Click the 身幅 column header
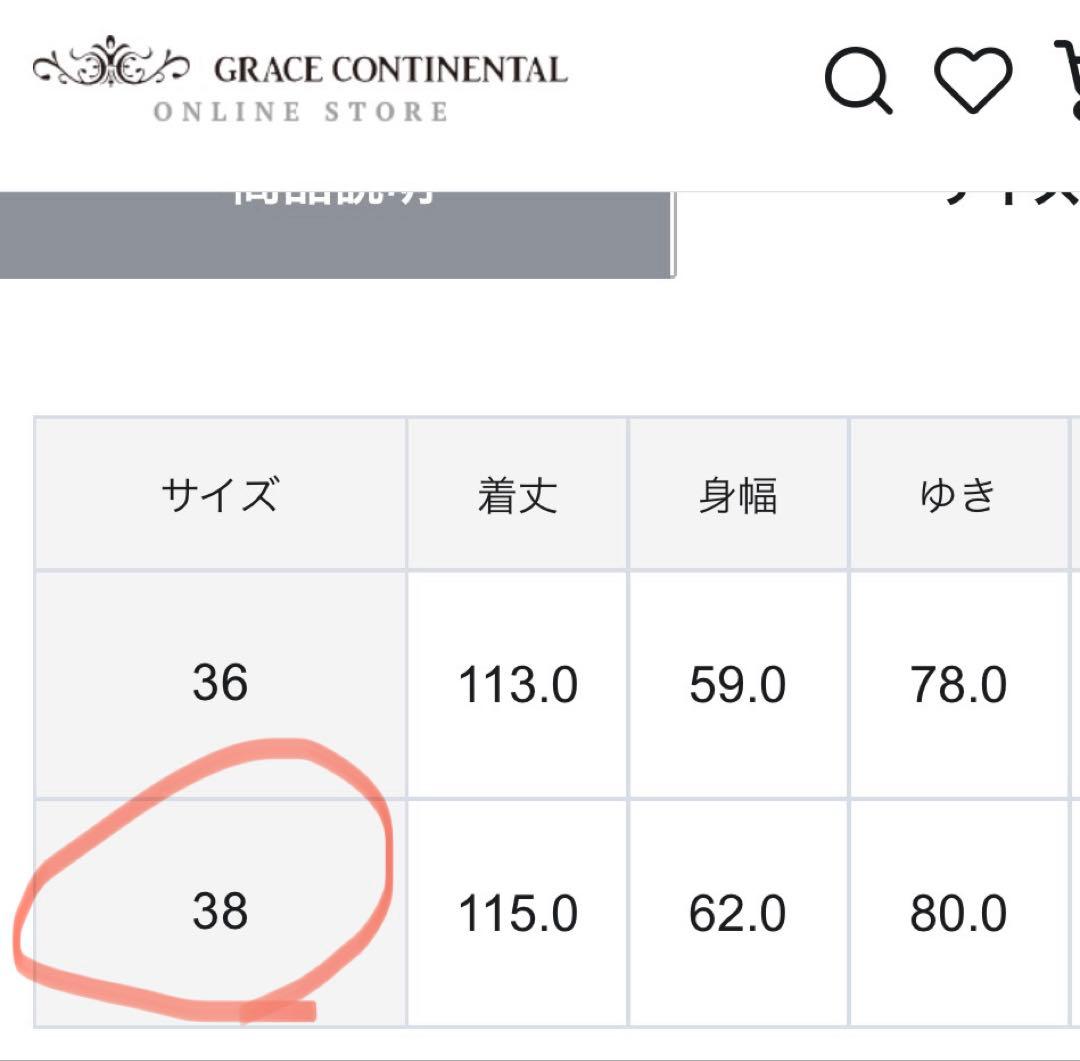 point(738,492)
